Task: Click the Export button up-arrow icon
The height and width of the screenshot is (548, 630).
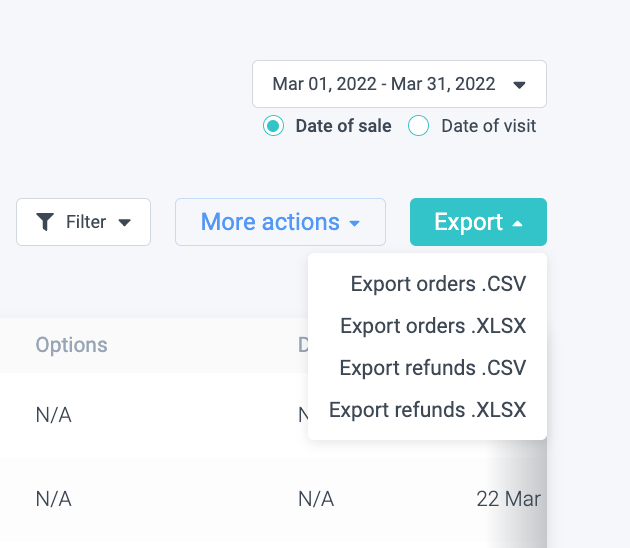Action: coord(517,223)
